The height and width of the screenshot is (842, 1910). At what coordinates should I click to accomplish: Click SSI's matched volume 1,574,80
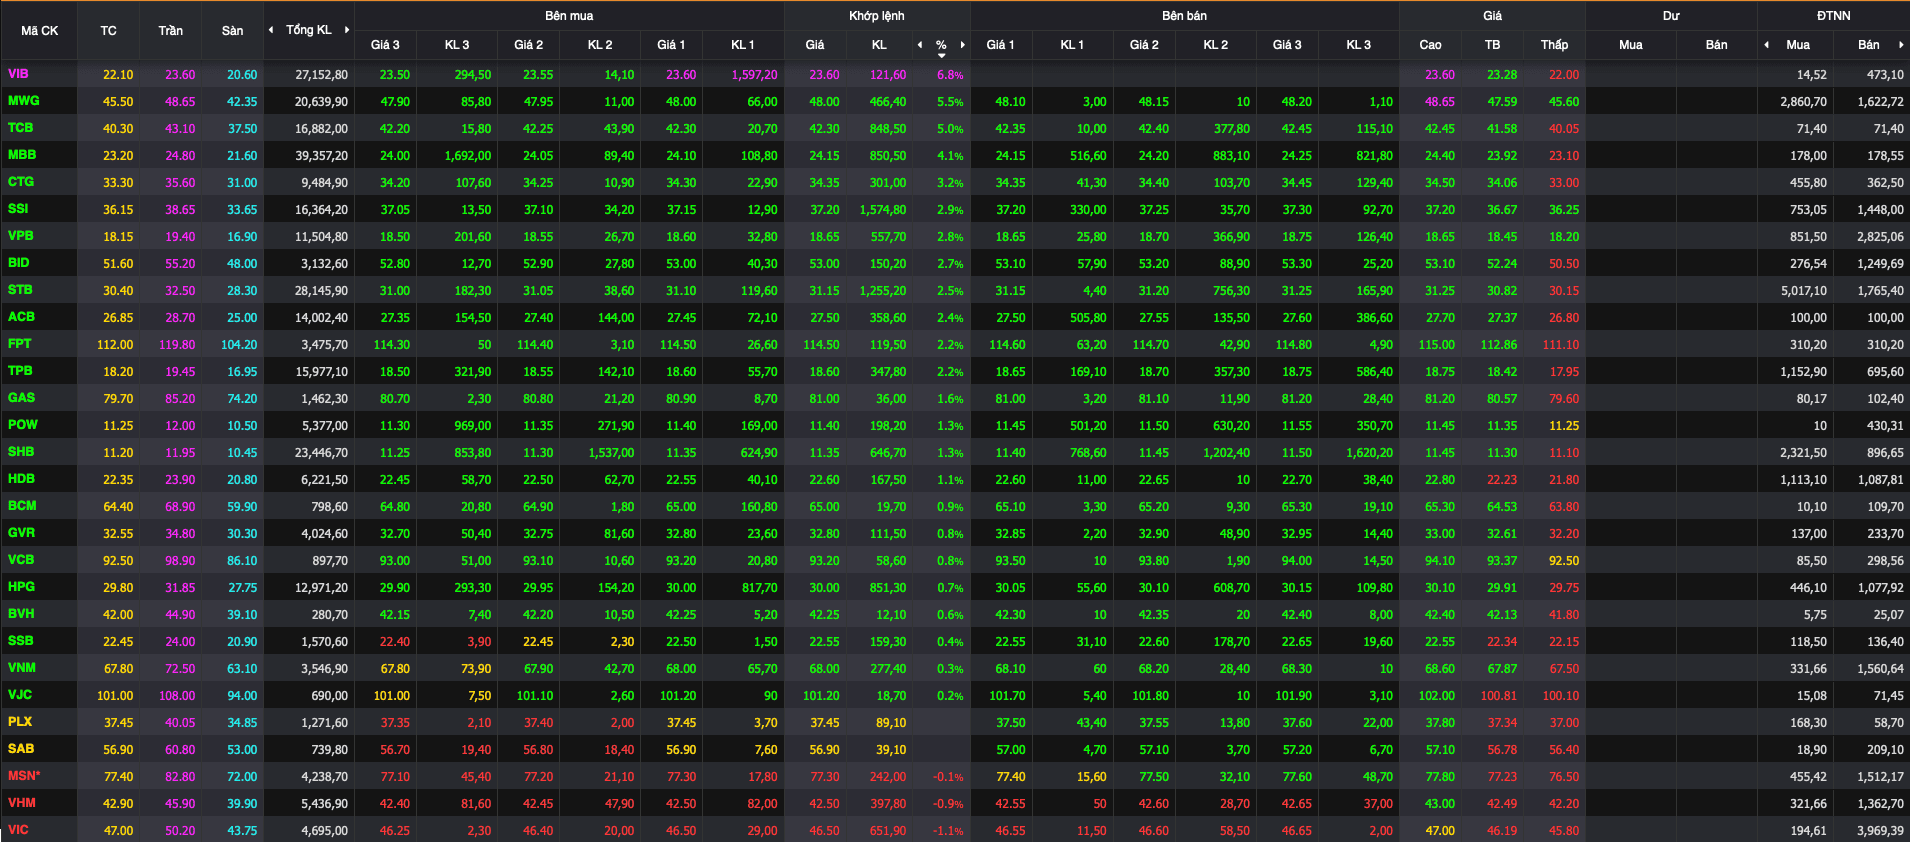click(883, 210)
